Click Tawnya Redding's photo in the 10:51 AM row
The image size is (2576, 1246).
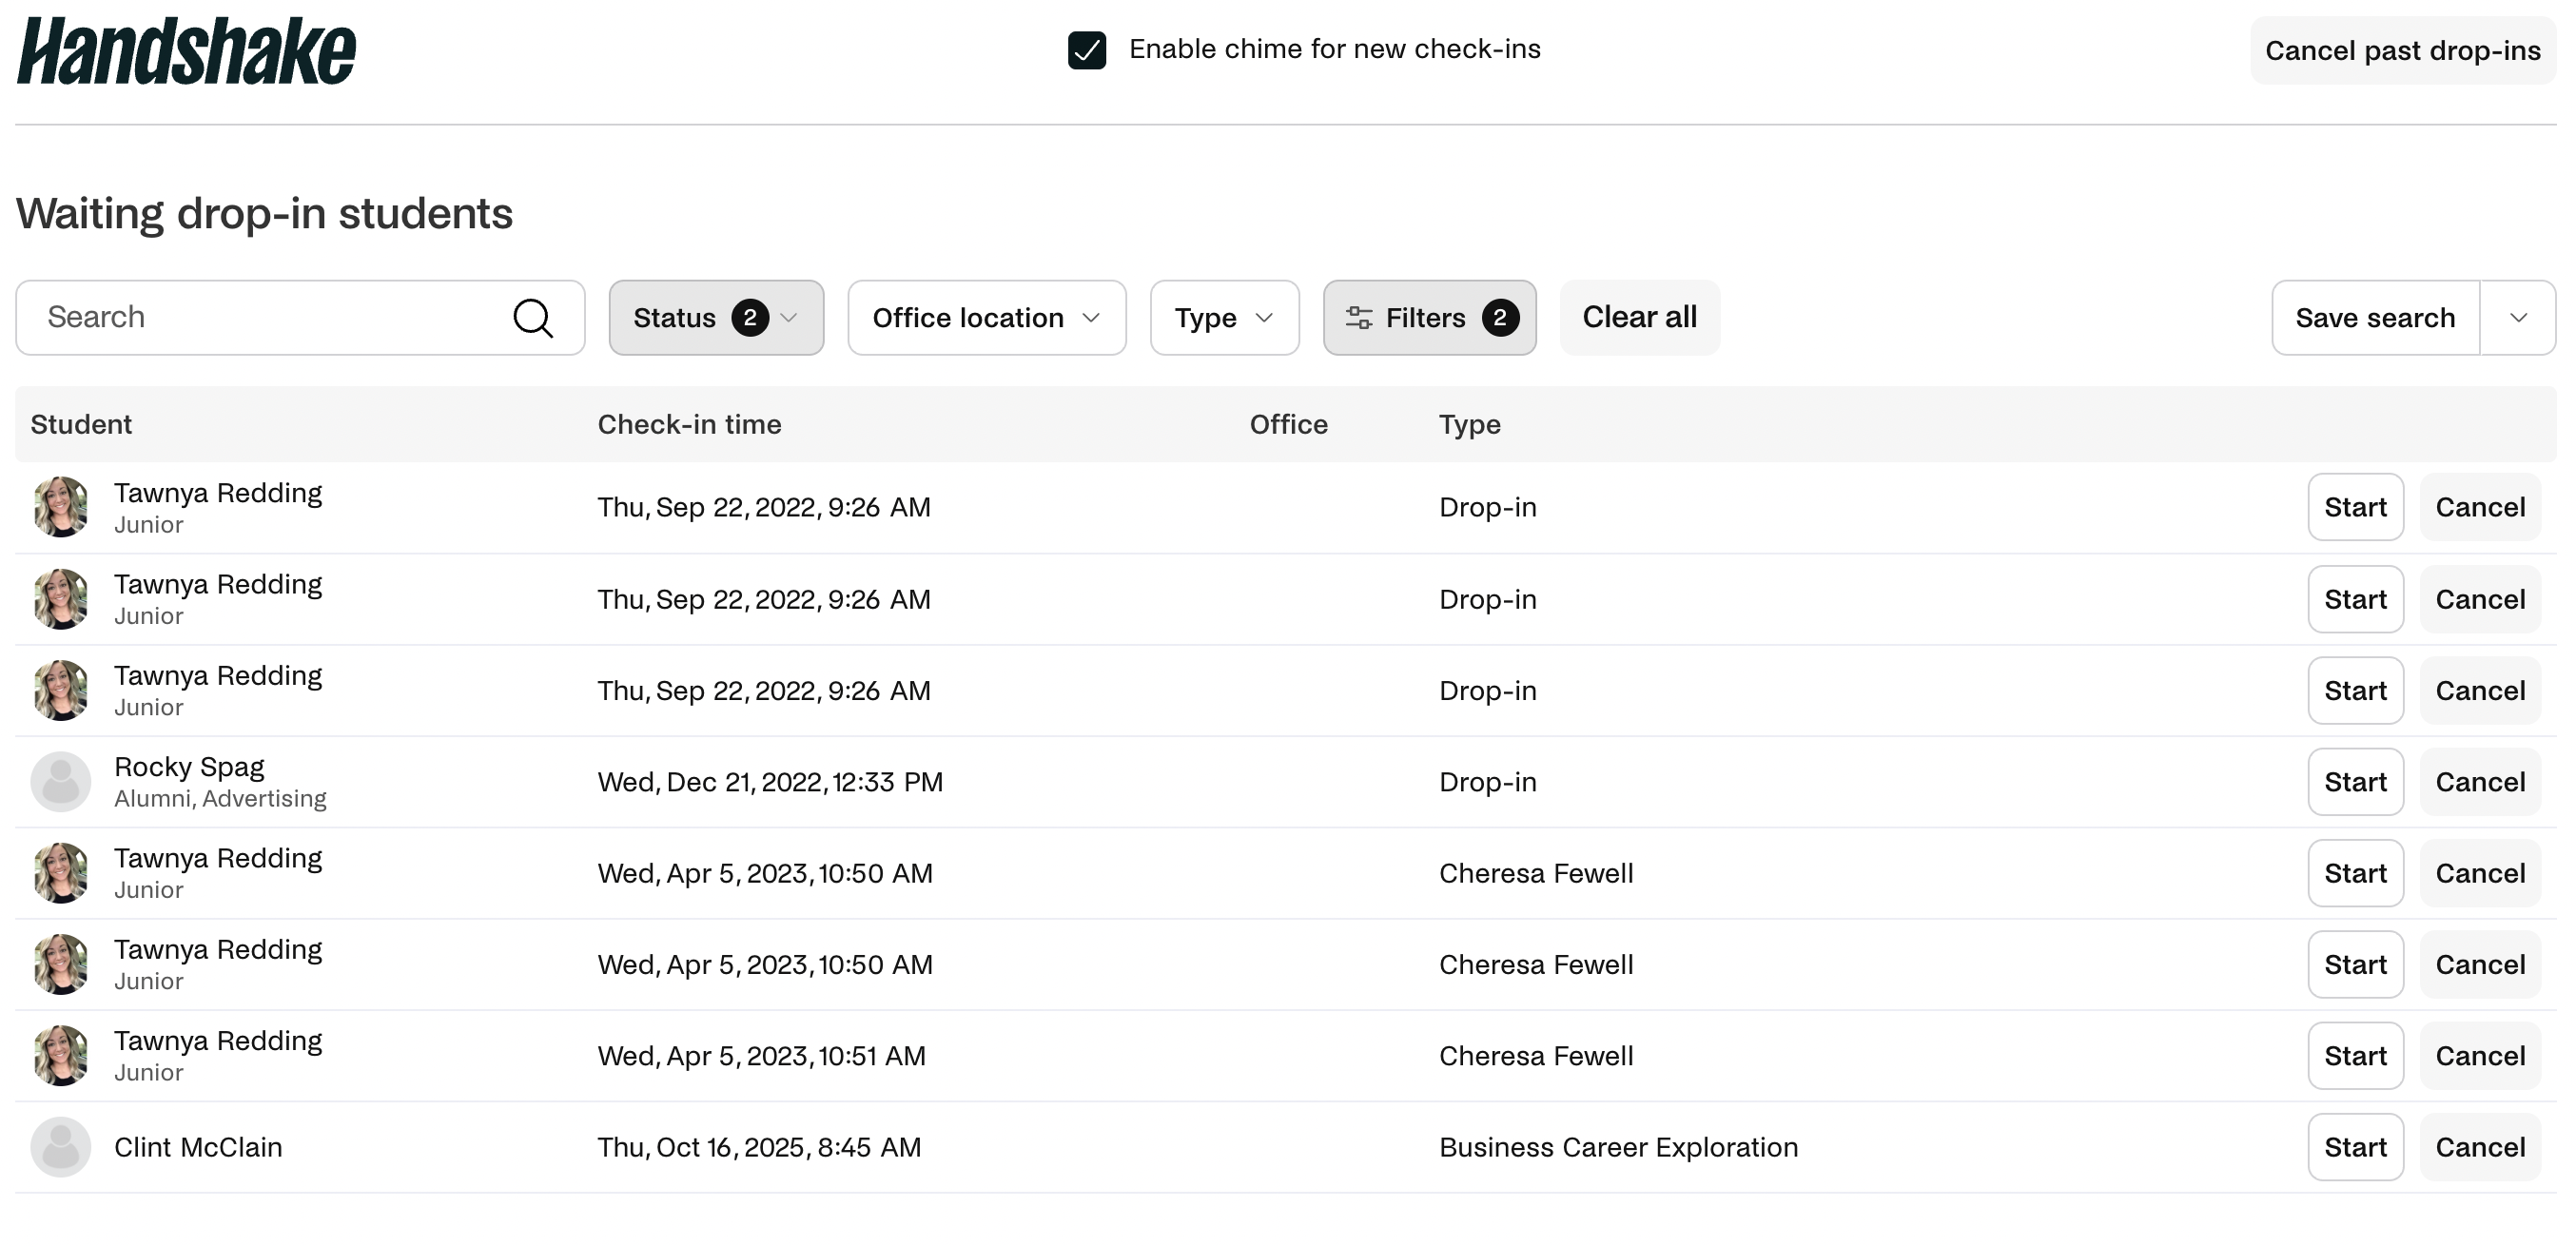[61, 1056]
